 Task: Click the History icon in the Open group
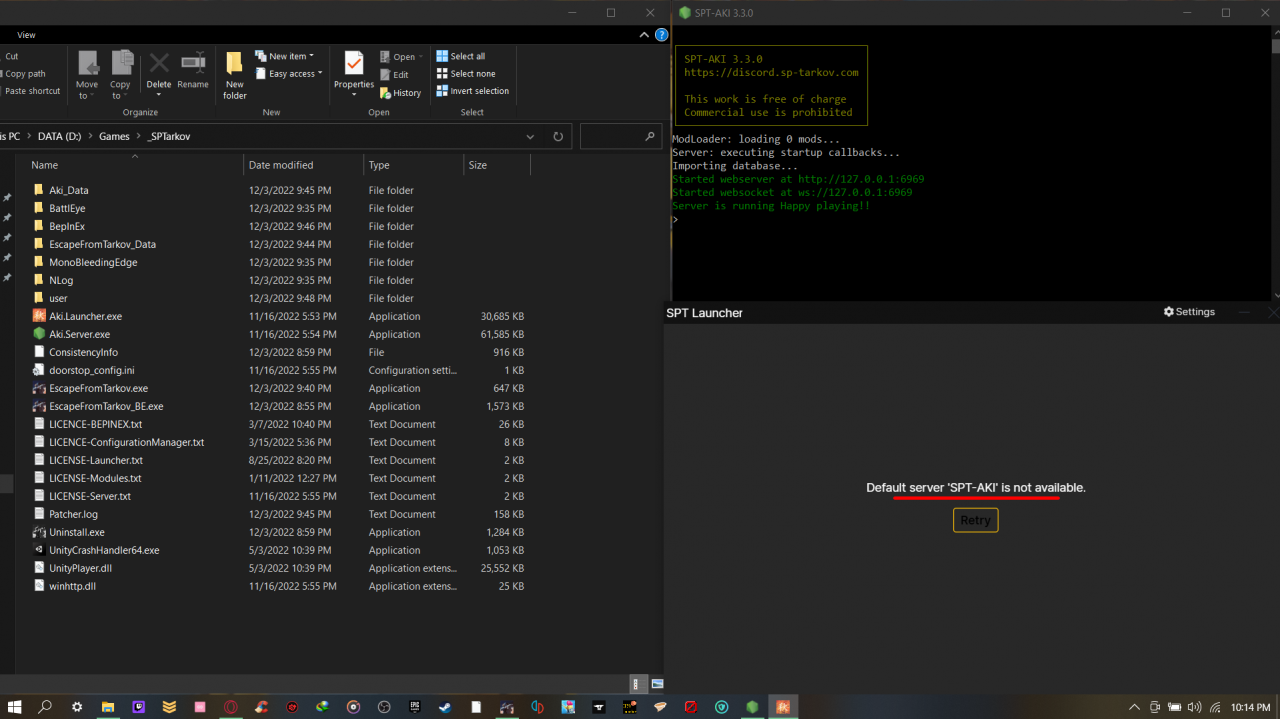[x=400, y=93]
